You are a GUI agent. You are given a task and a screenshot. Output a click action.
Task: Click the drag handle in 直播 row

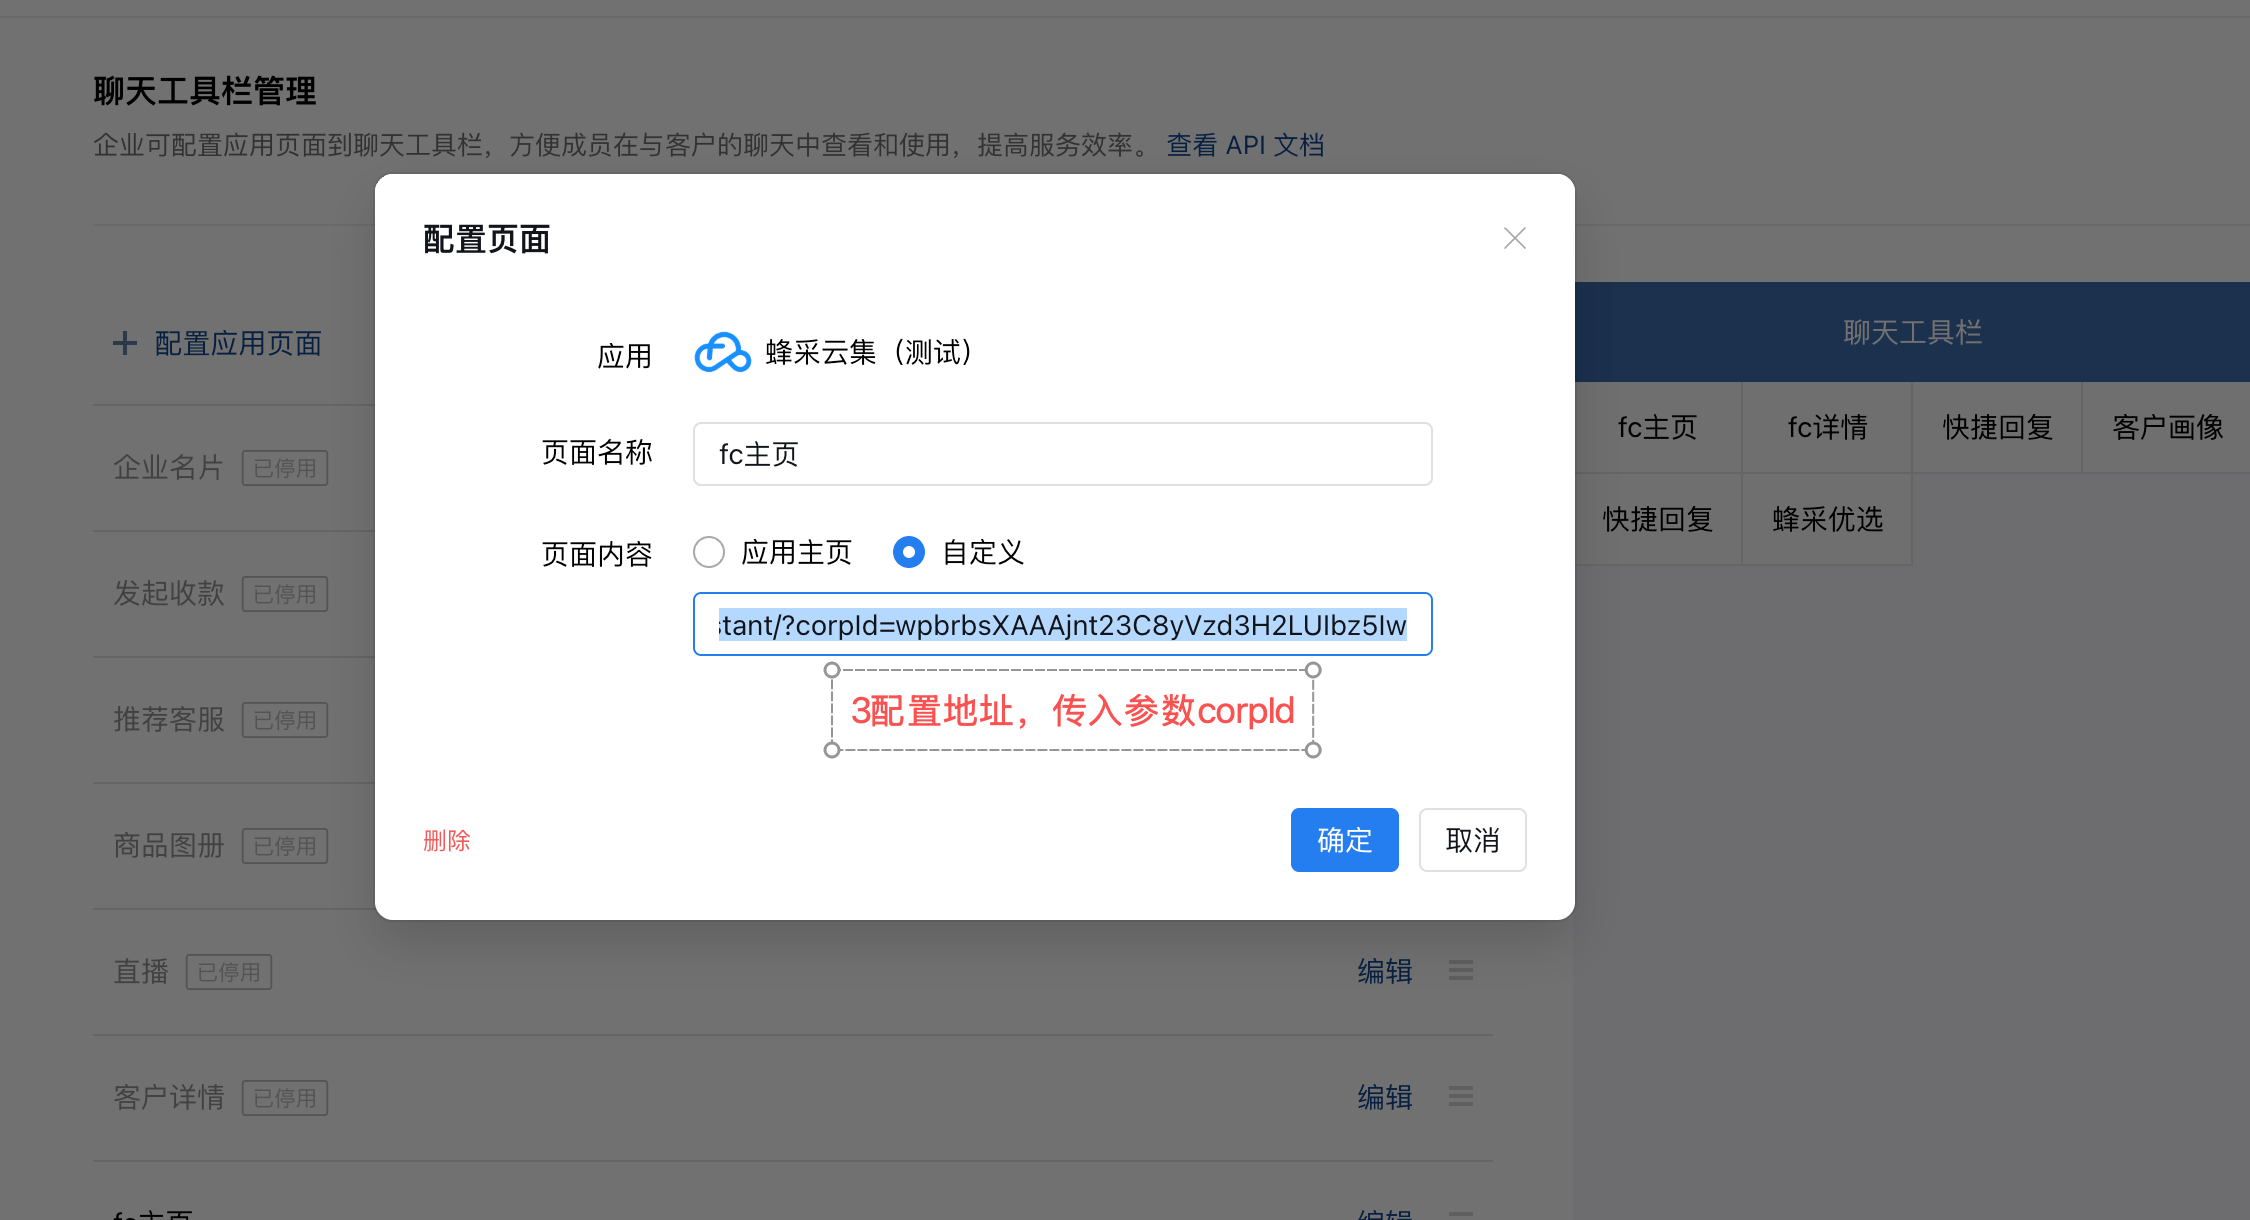(x=1460, y=970)
